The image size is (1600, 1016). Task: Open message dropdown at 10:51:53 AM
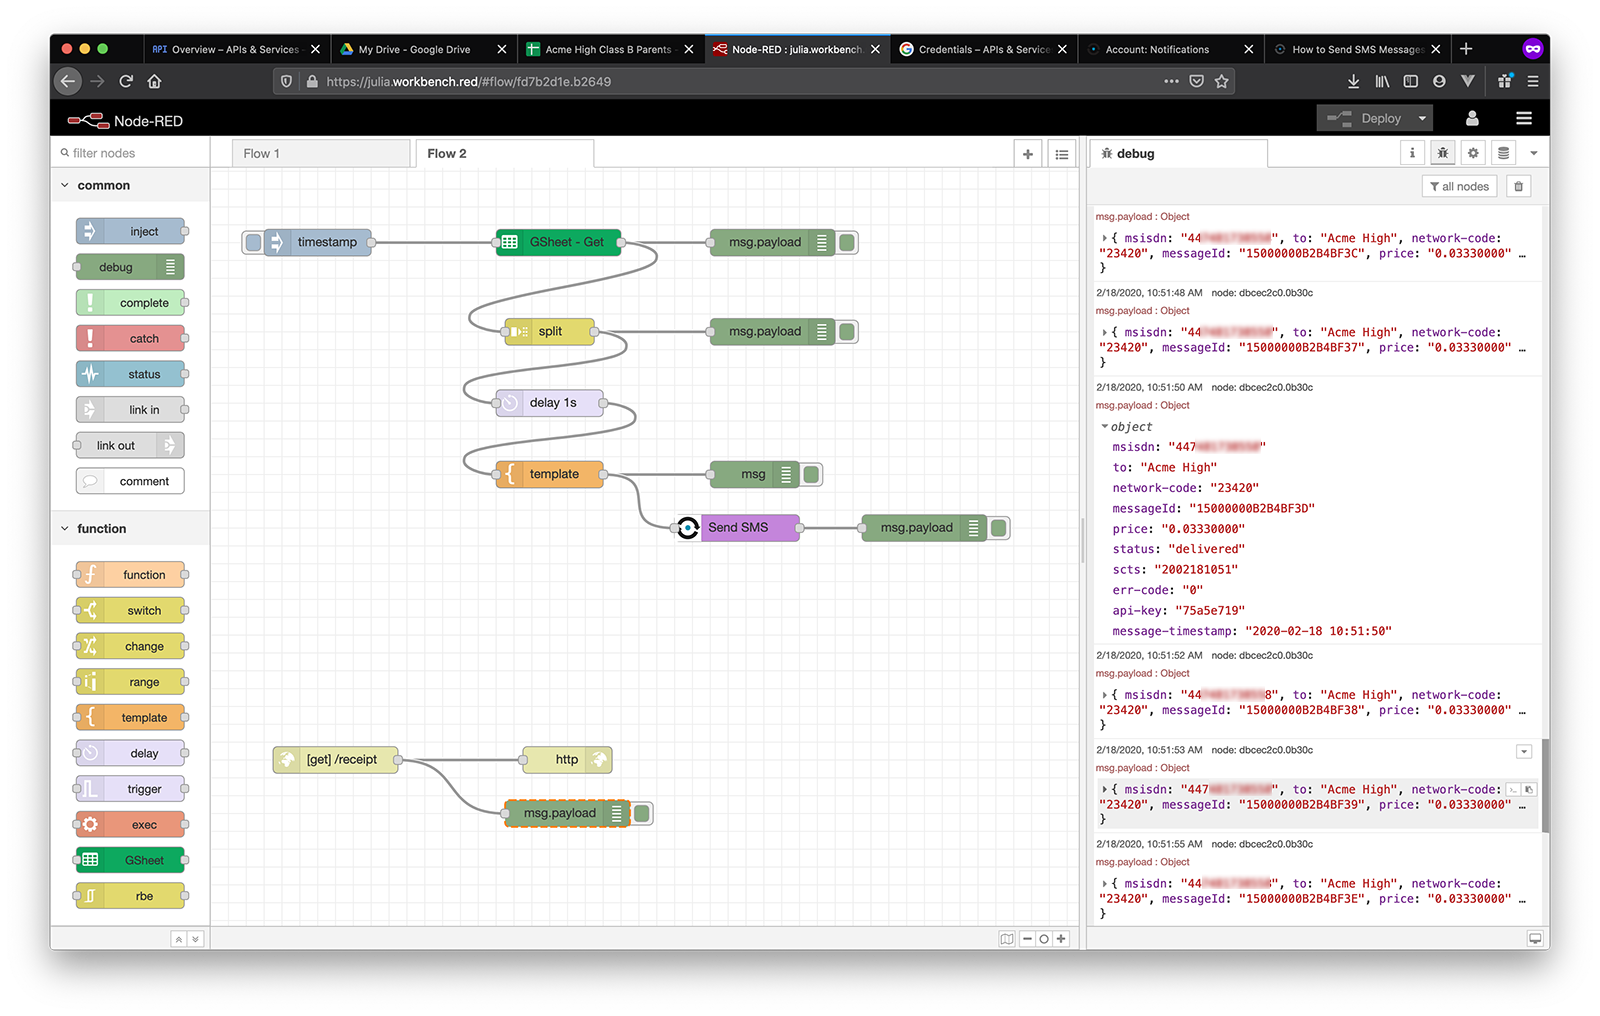pyautogui.click(x=1523, y=751)
